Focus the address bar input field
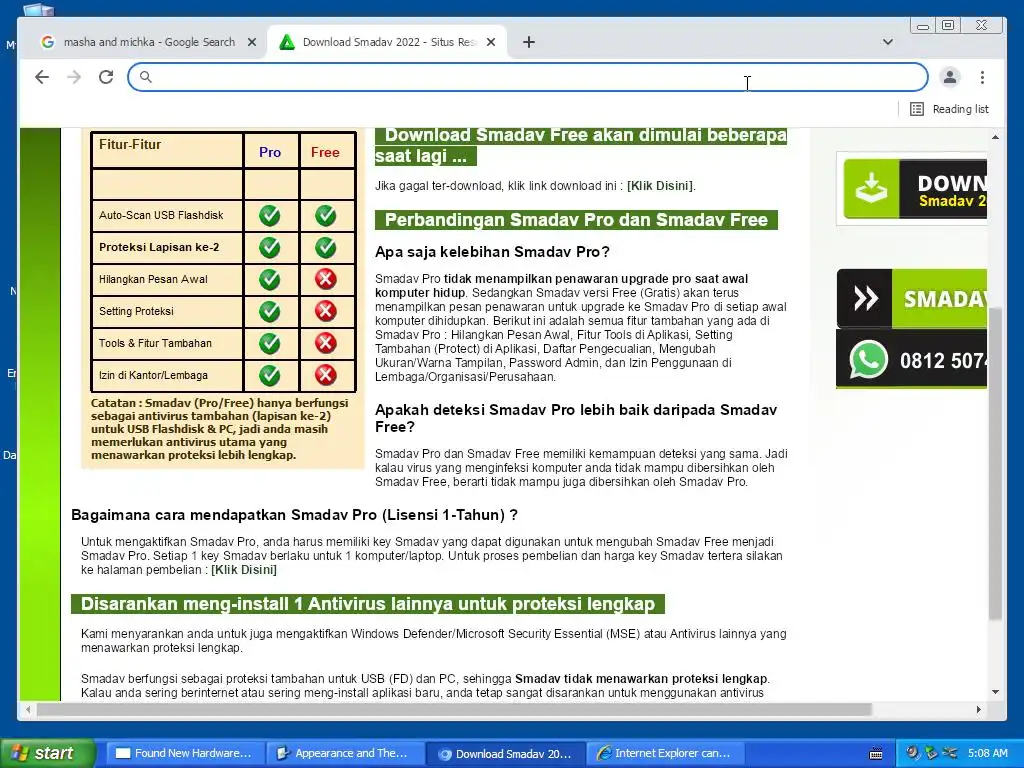The height and width of the screenshot is (768, 1024). click(x=528, y=77)
